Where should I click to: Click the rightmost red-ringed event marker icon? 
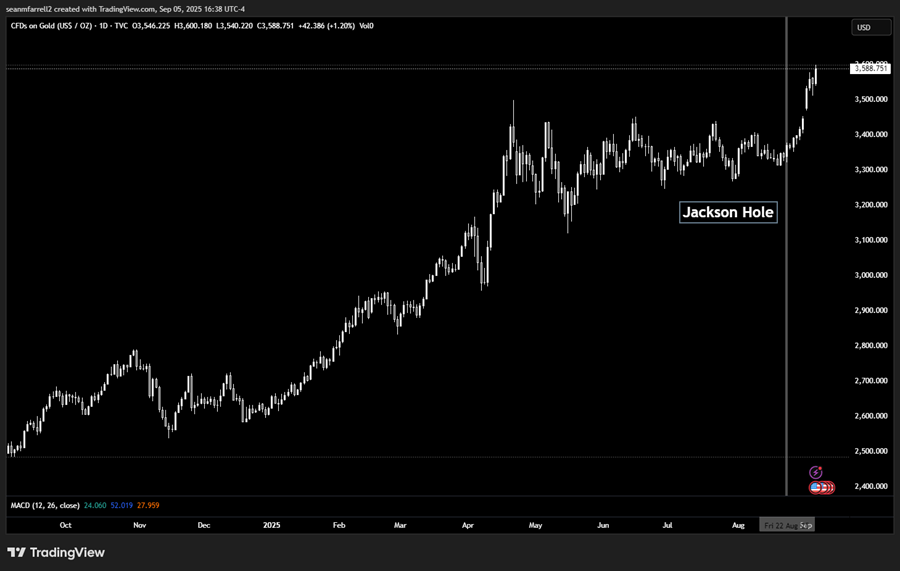[x=829, y=487]
